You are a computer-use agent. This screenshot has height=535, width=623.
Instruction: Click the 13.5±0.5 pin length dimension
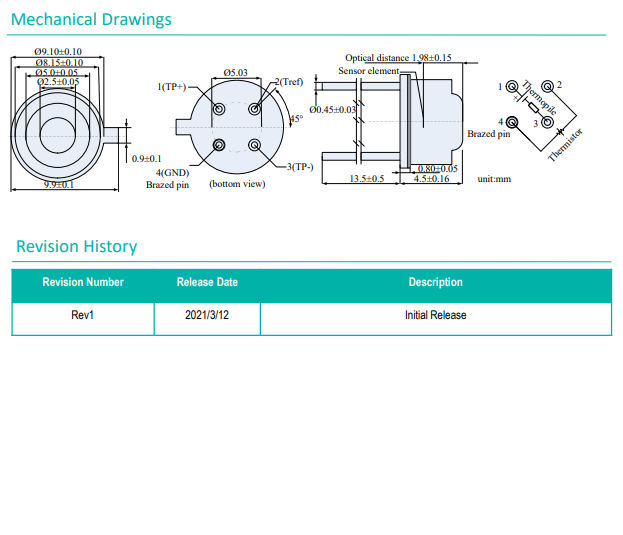[367, 178]
